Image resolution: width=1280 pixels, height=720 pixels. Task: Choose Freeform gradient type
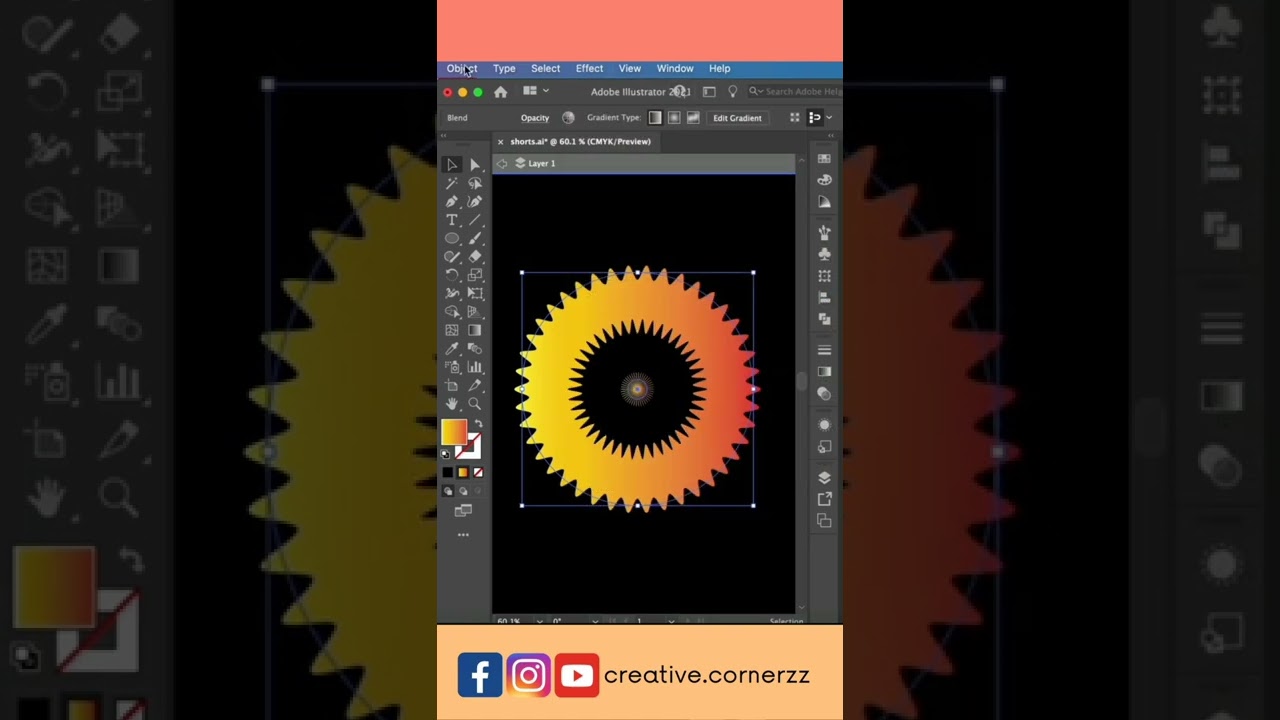click(693, 117)
